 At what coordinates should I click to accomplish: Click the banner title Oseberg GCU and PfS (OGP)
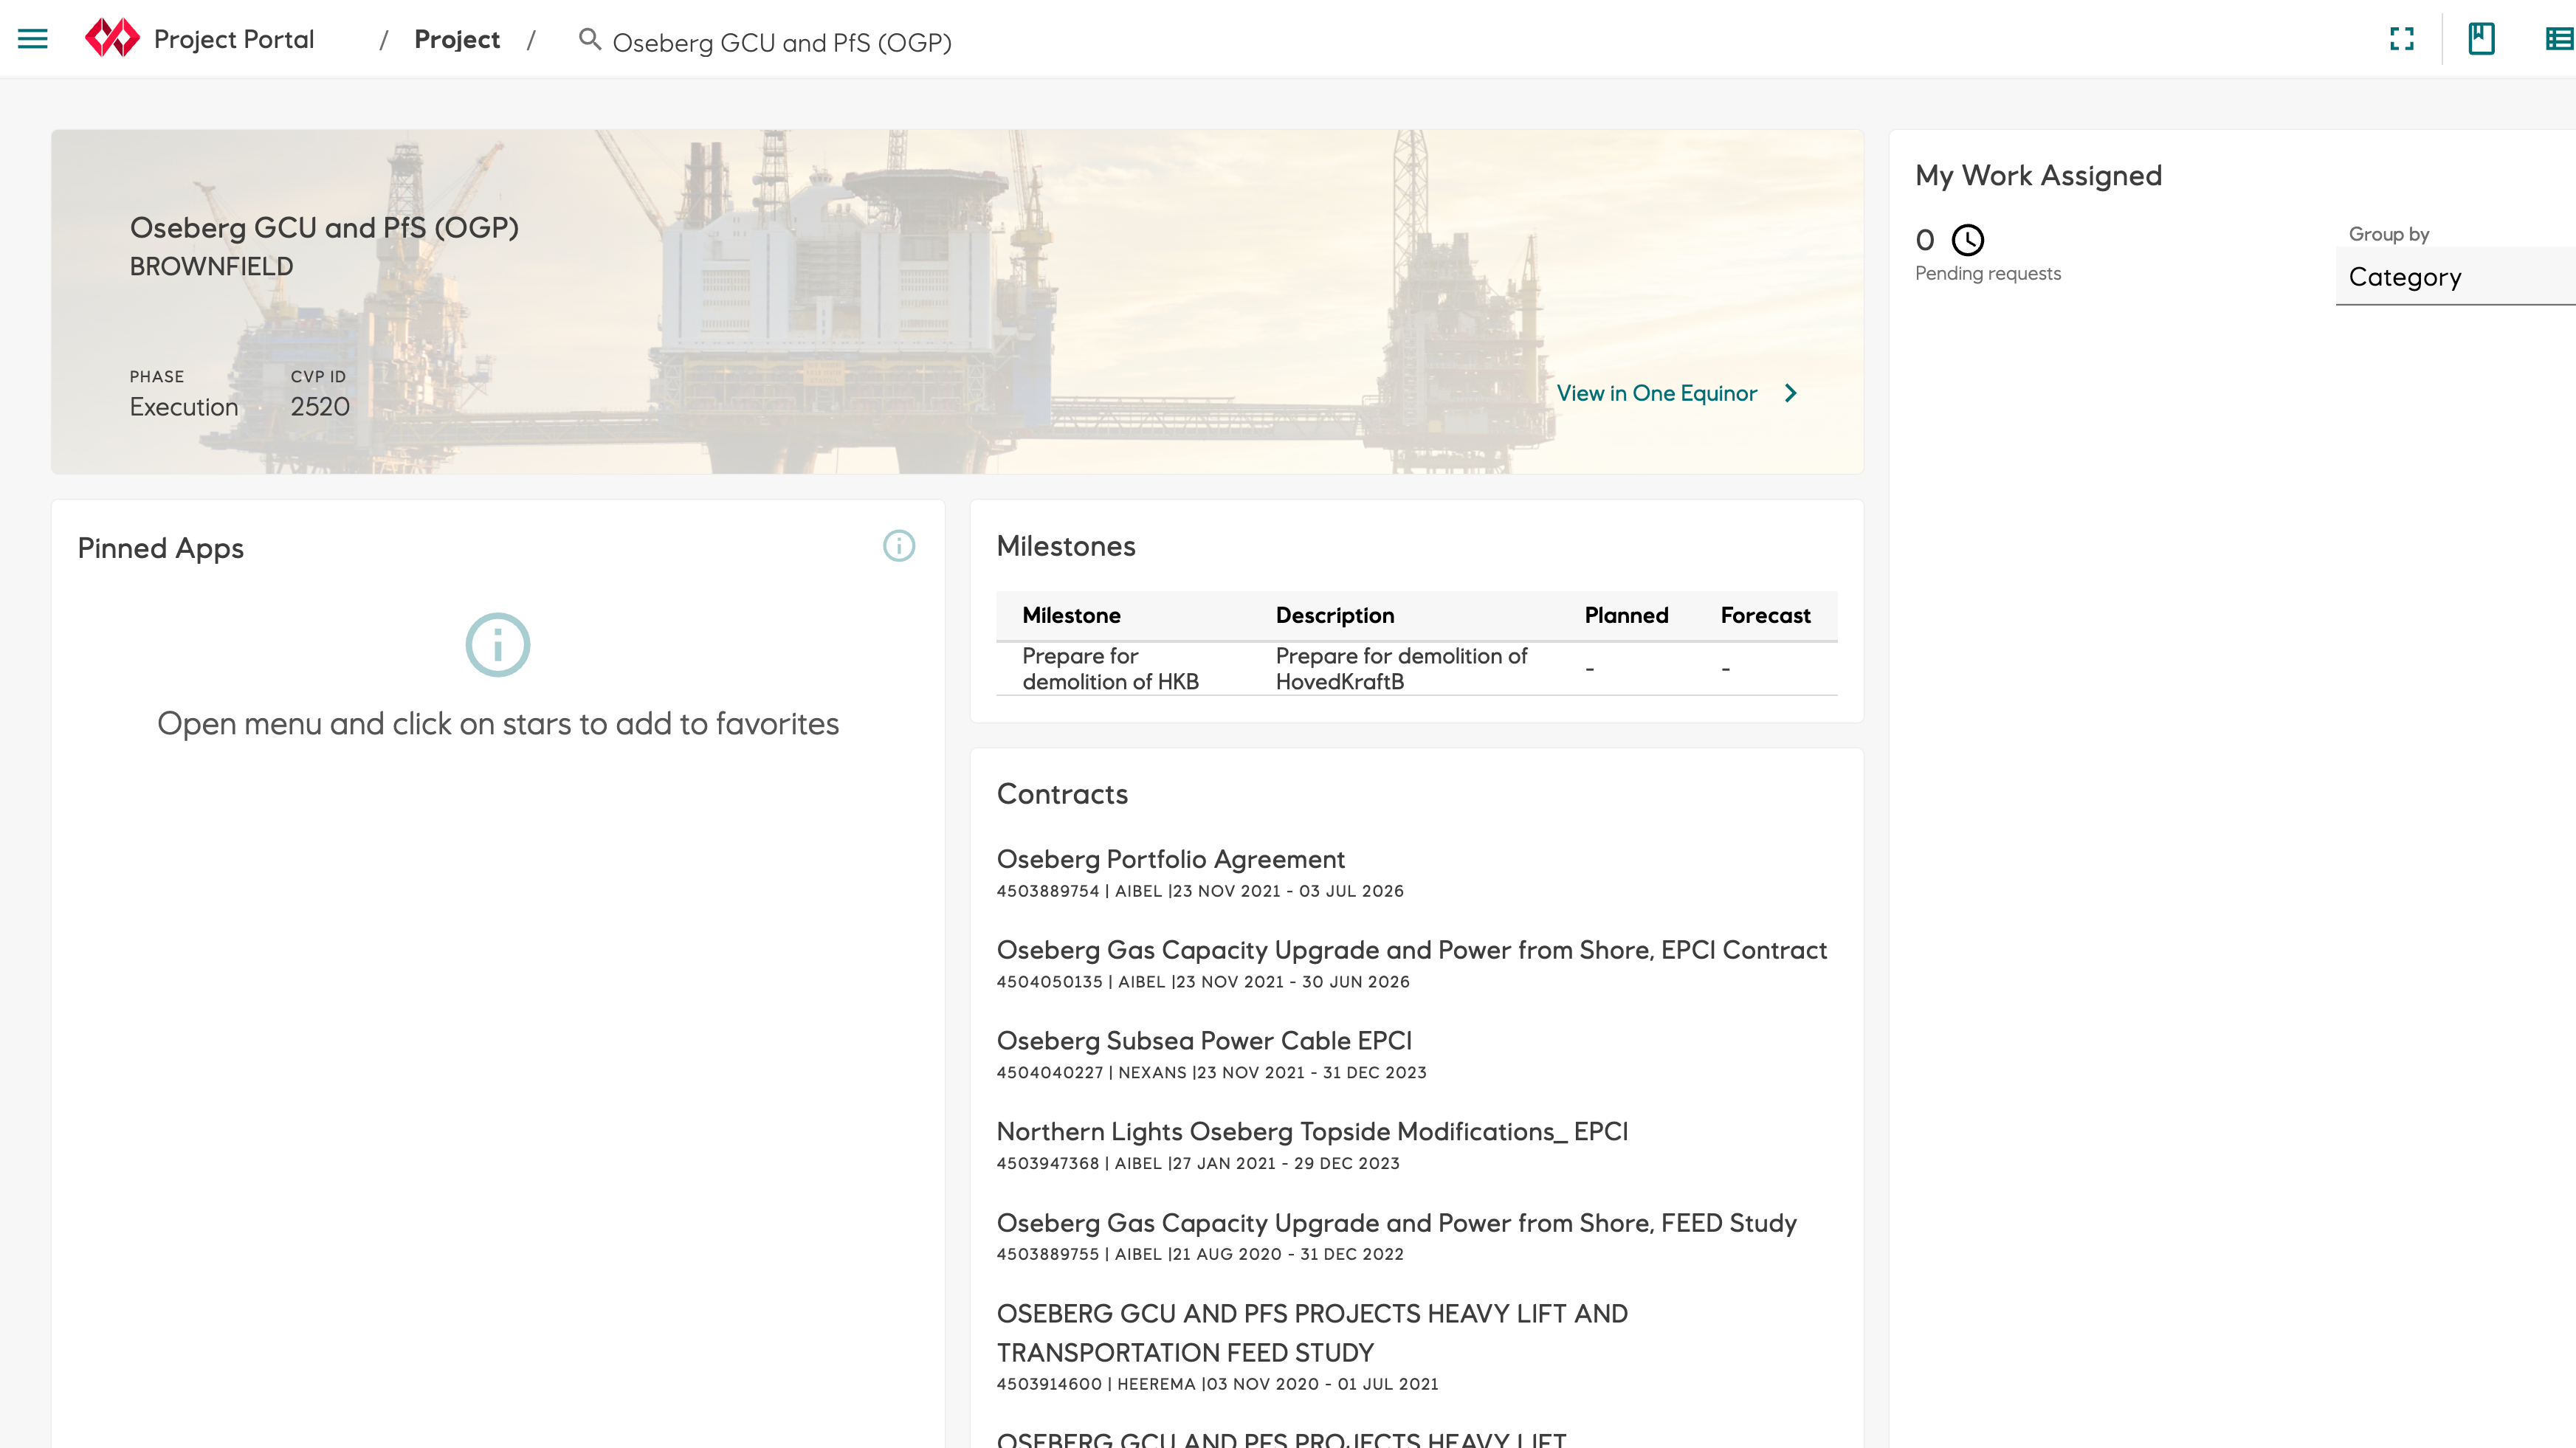coord(324,228)
